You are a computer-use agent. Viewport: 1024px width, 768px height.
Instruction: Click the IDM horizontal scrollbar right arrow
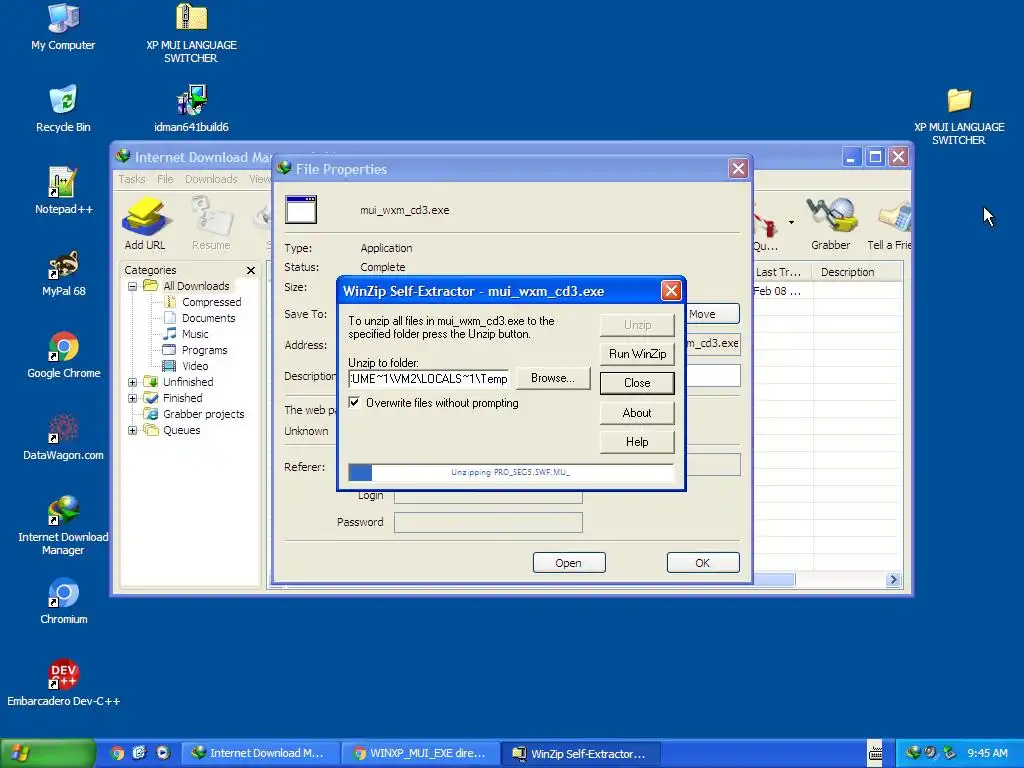pos(893,579)
